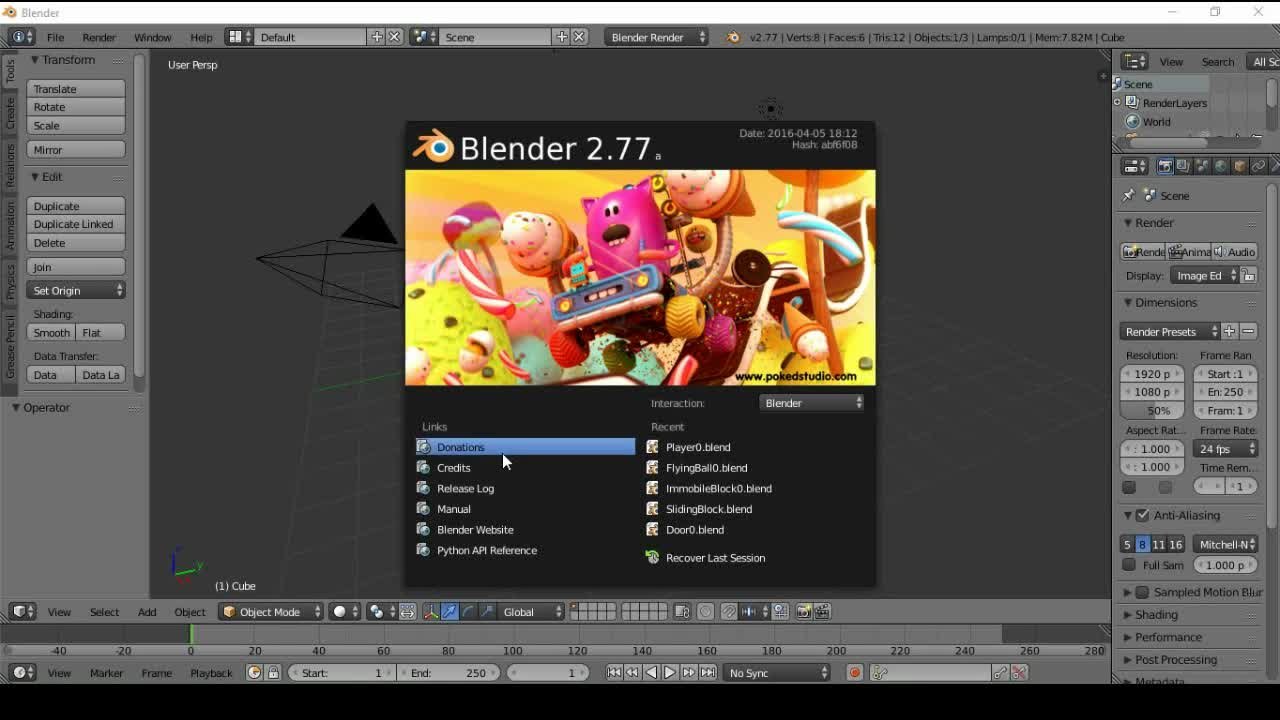The width and height of the screenshot is (1280, 720).
Task: Open the Object Mode dropdown
Action: [270, 611]
